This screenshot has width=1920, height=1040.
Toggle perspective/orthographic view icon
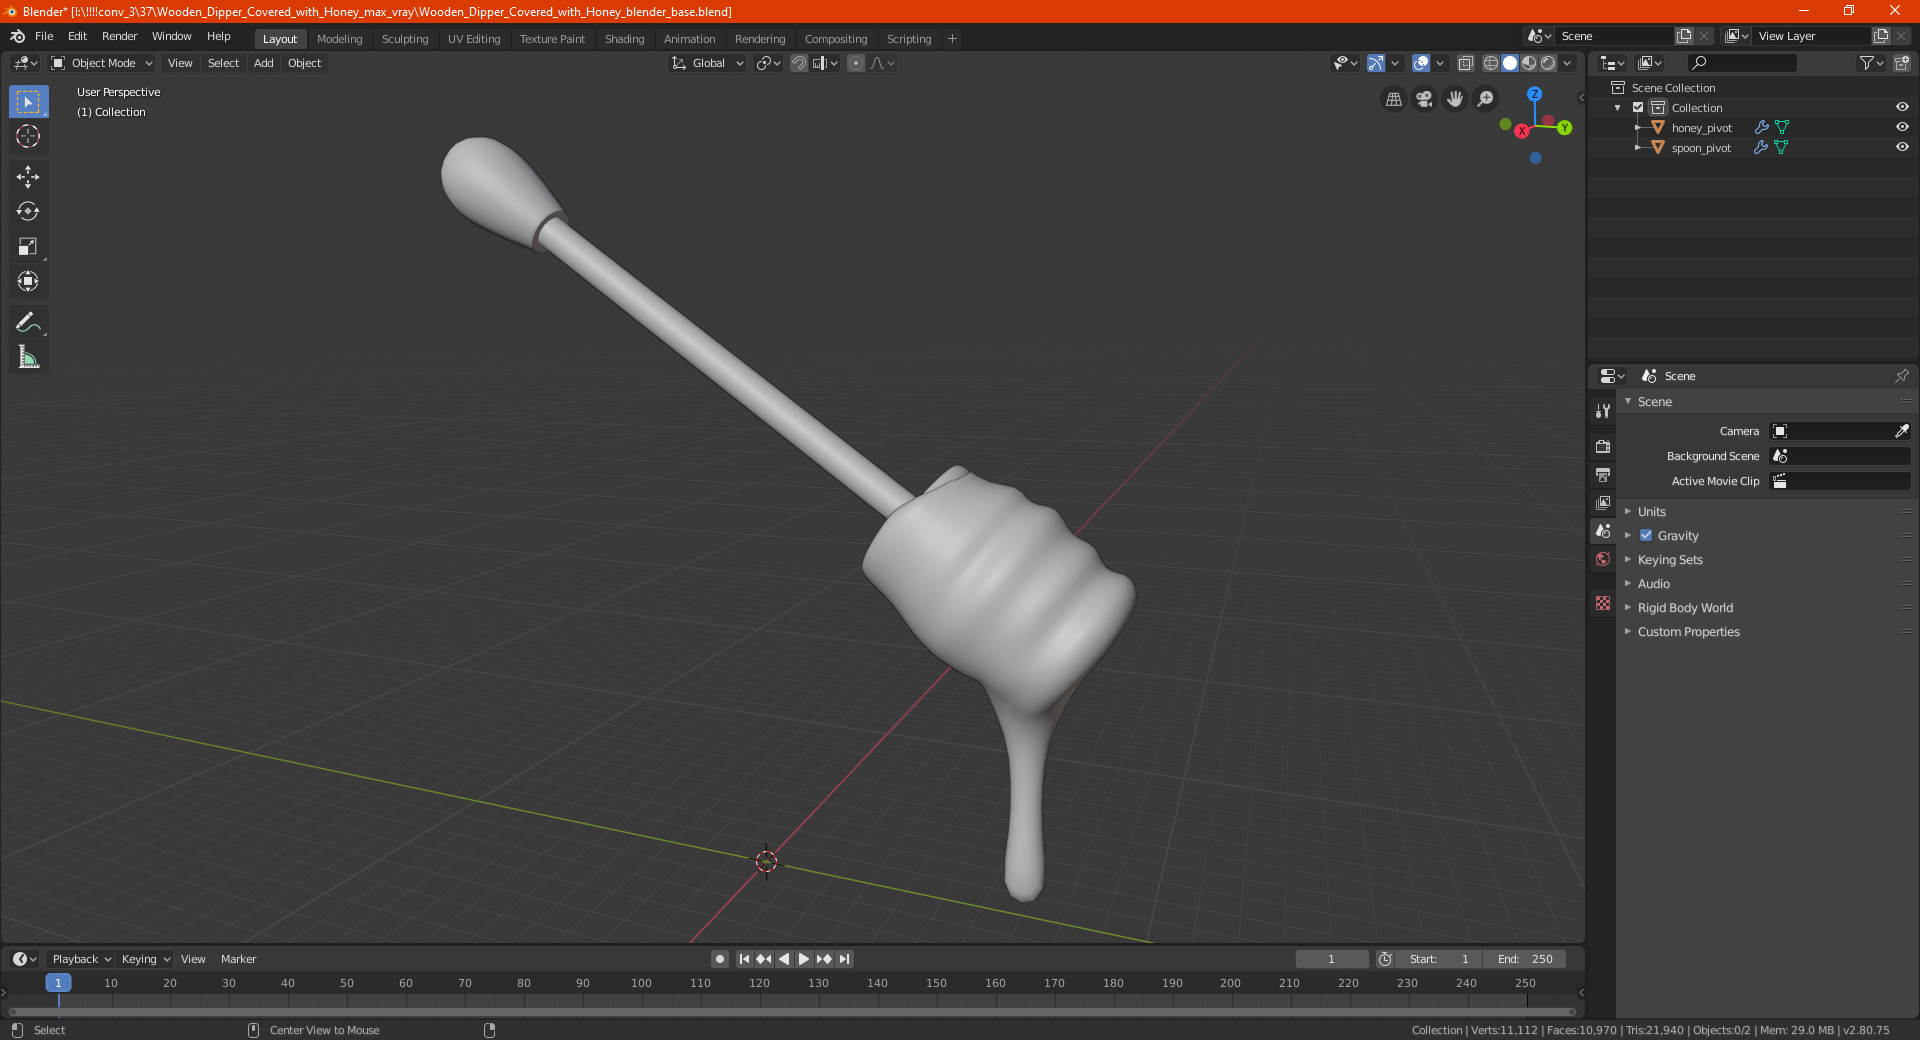(x=1393, y=99)
